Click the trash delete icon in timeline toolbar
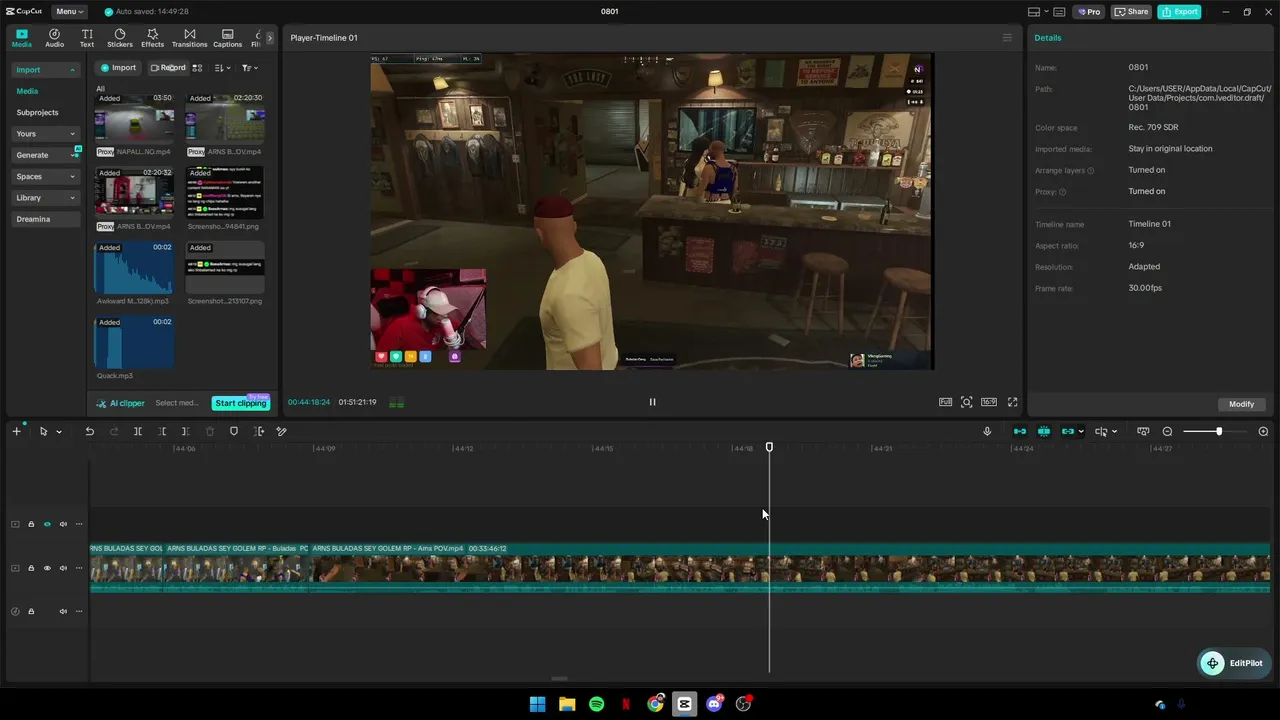The image size is (1280, 720). (x=210, y=431)
